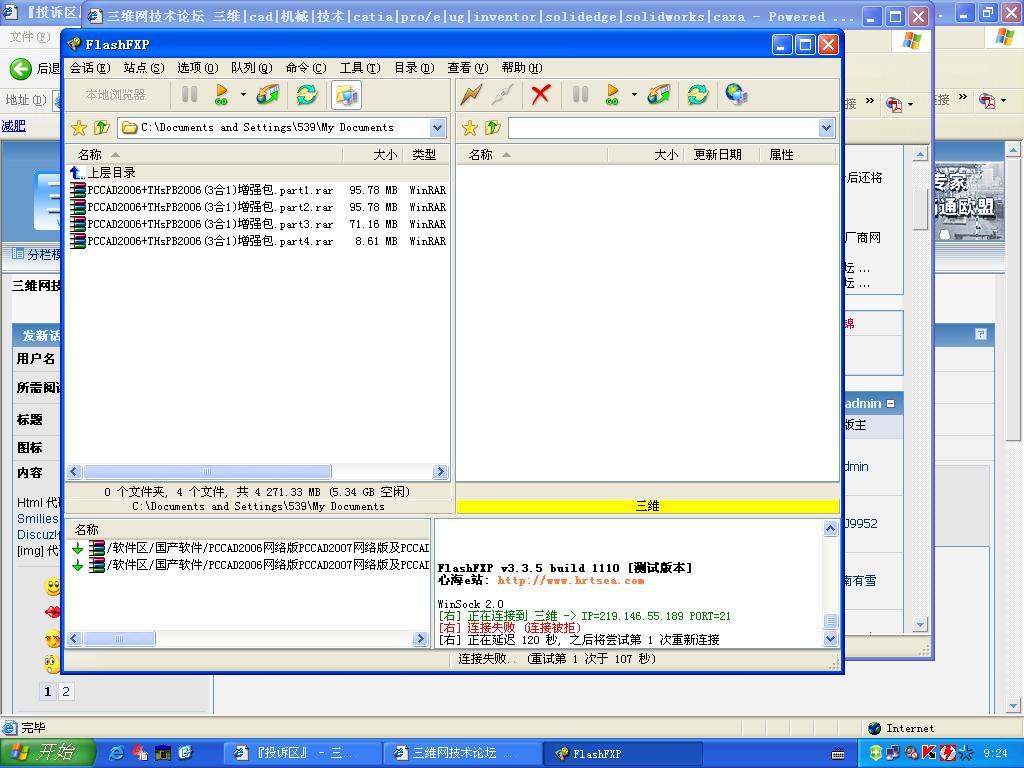This screenshot has width=1024, height=768.
Task: Switch to 三维网技术论坛 taskbar window
Action: click(x=461, y=754)
